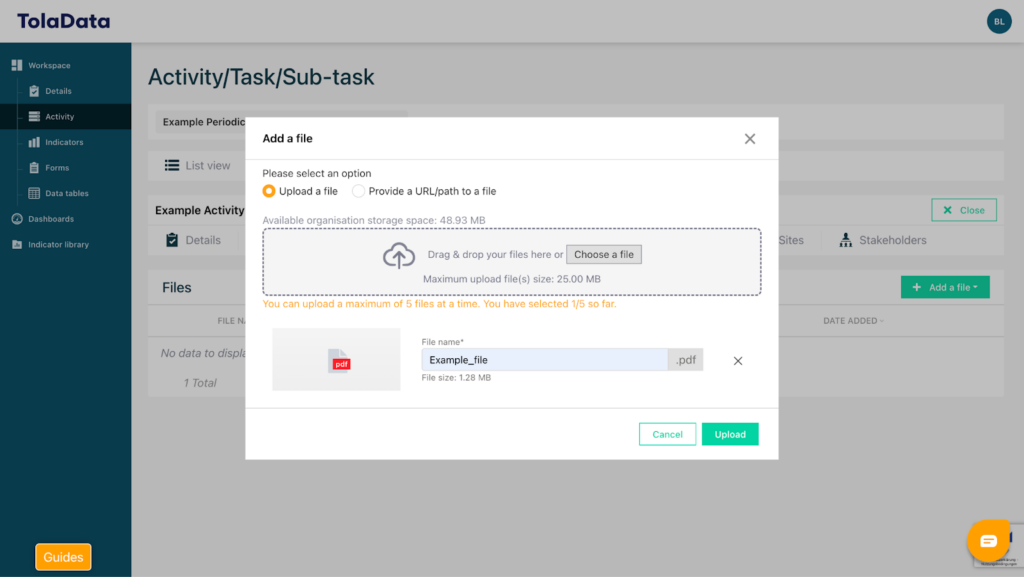Remove Example_file using the X icon
This screenshot has height=577, width=1024.
[738, 361]
